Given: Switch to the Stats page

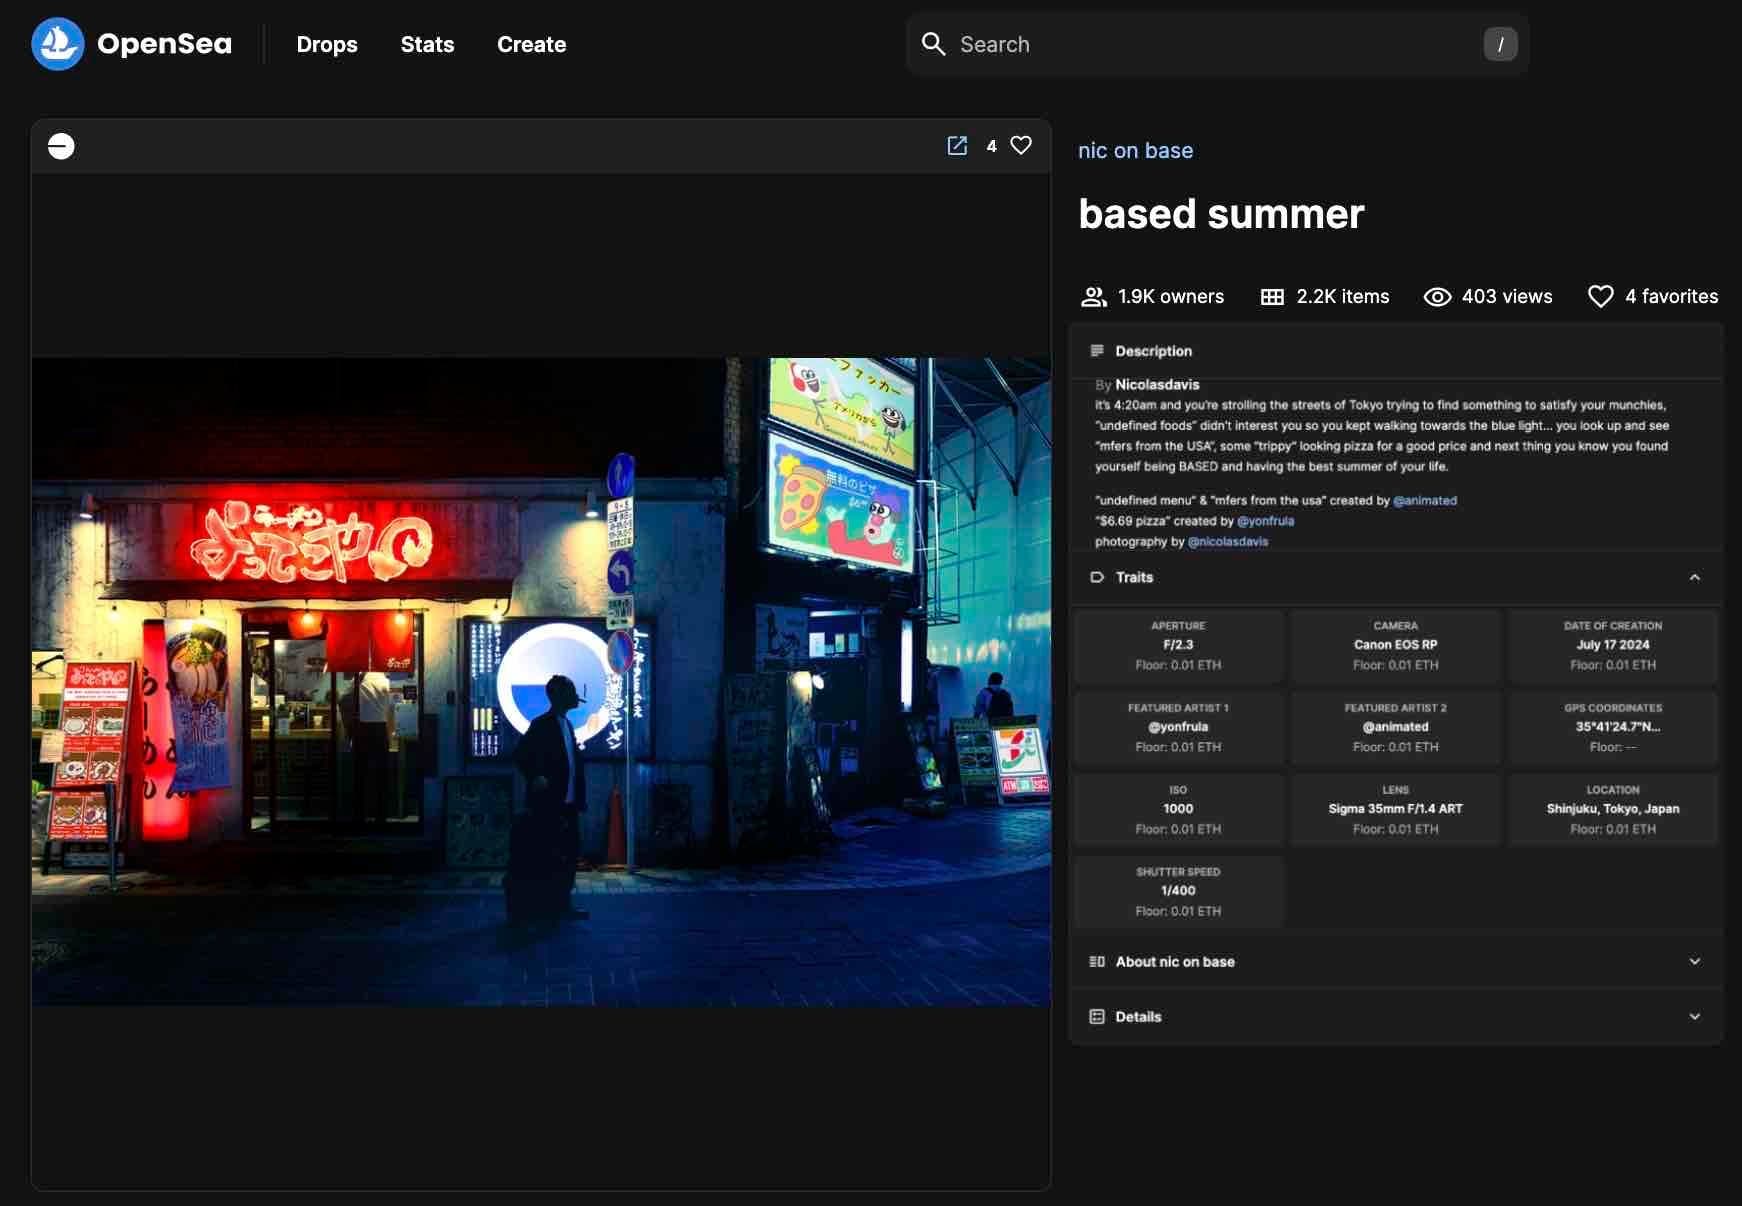Looking at the screenshot, I should click(427, 44).
